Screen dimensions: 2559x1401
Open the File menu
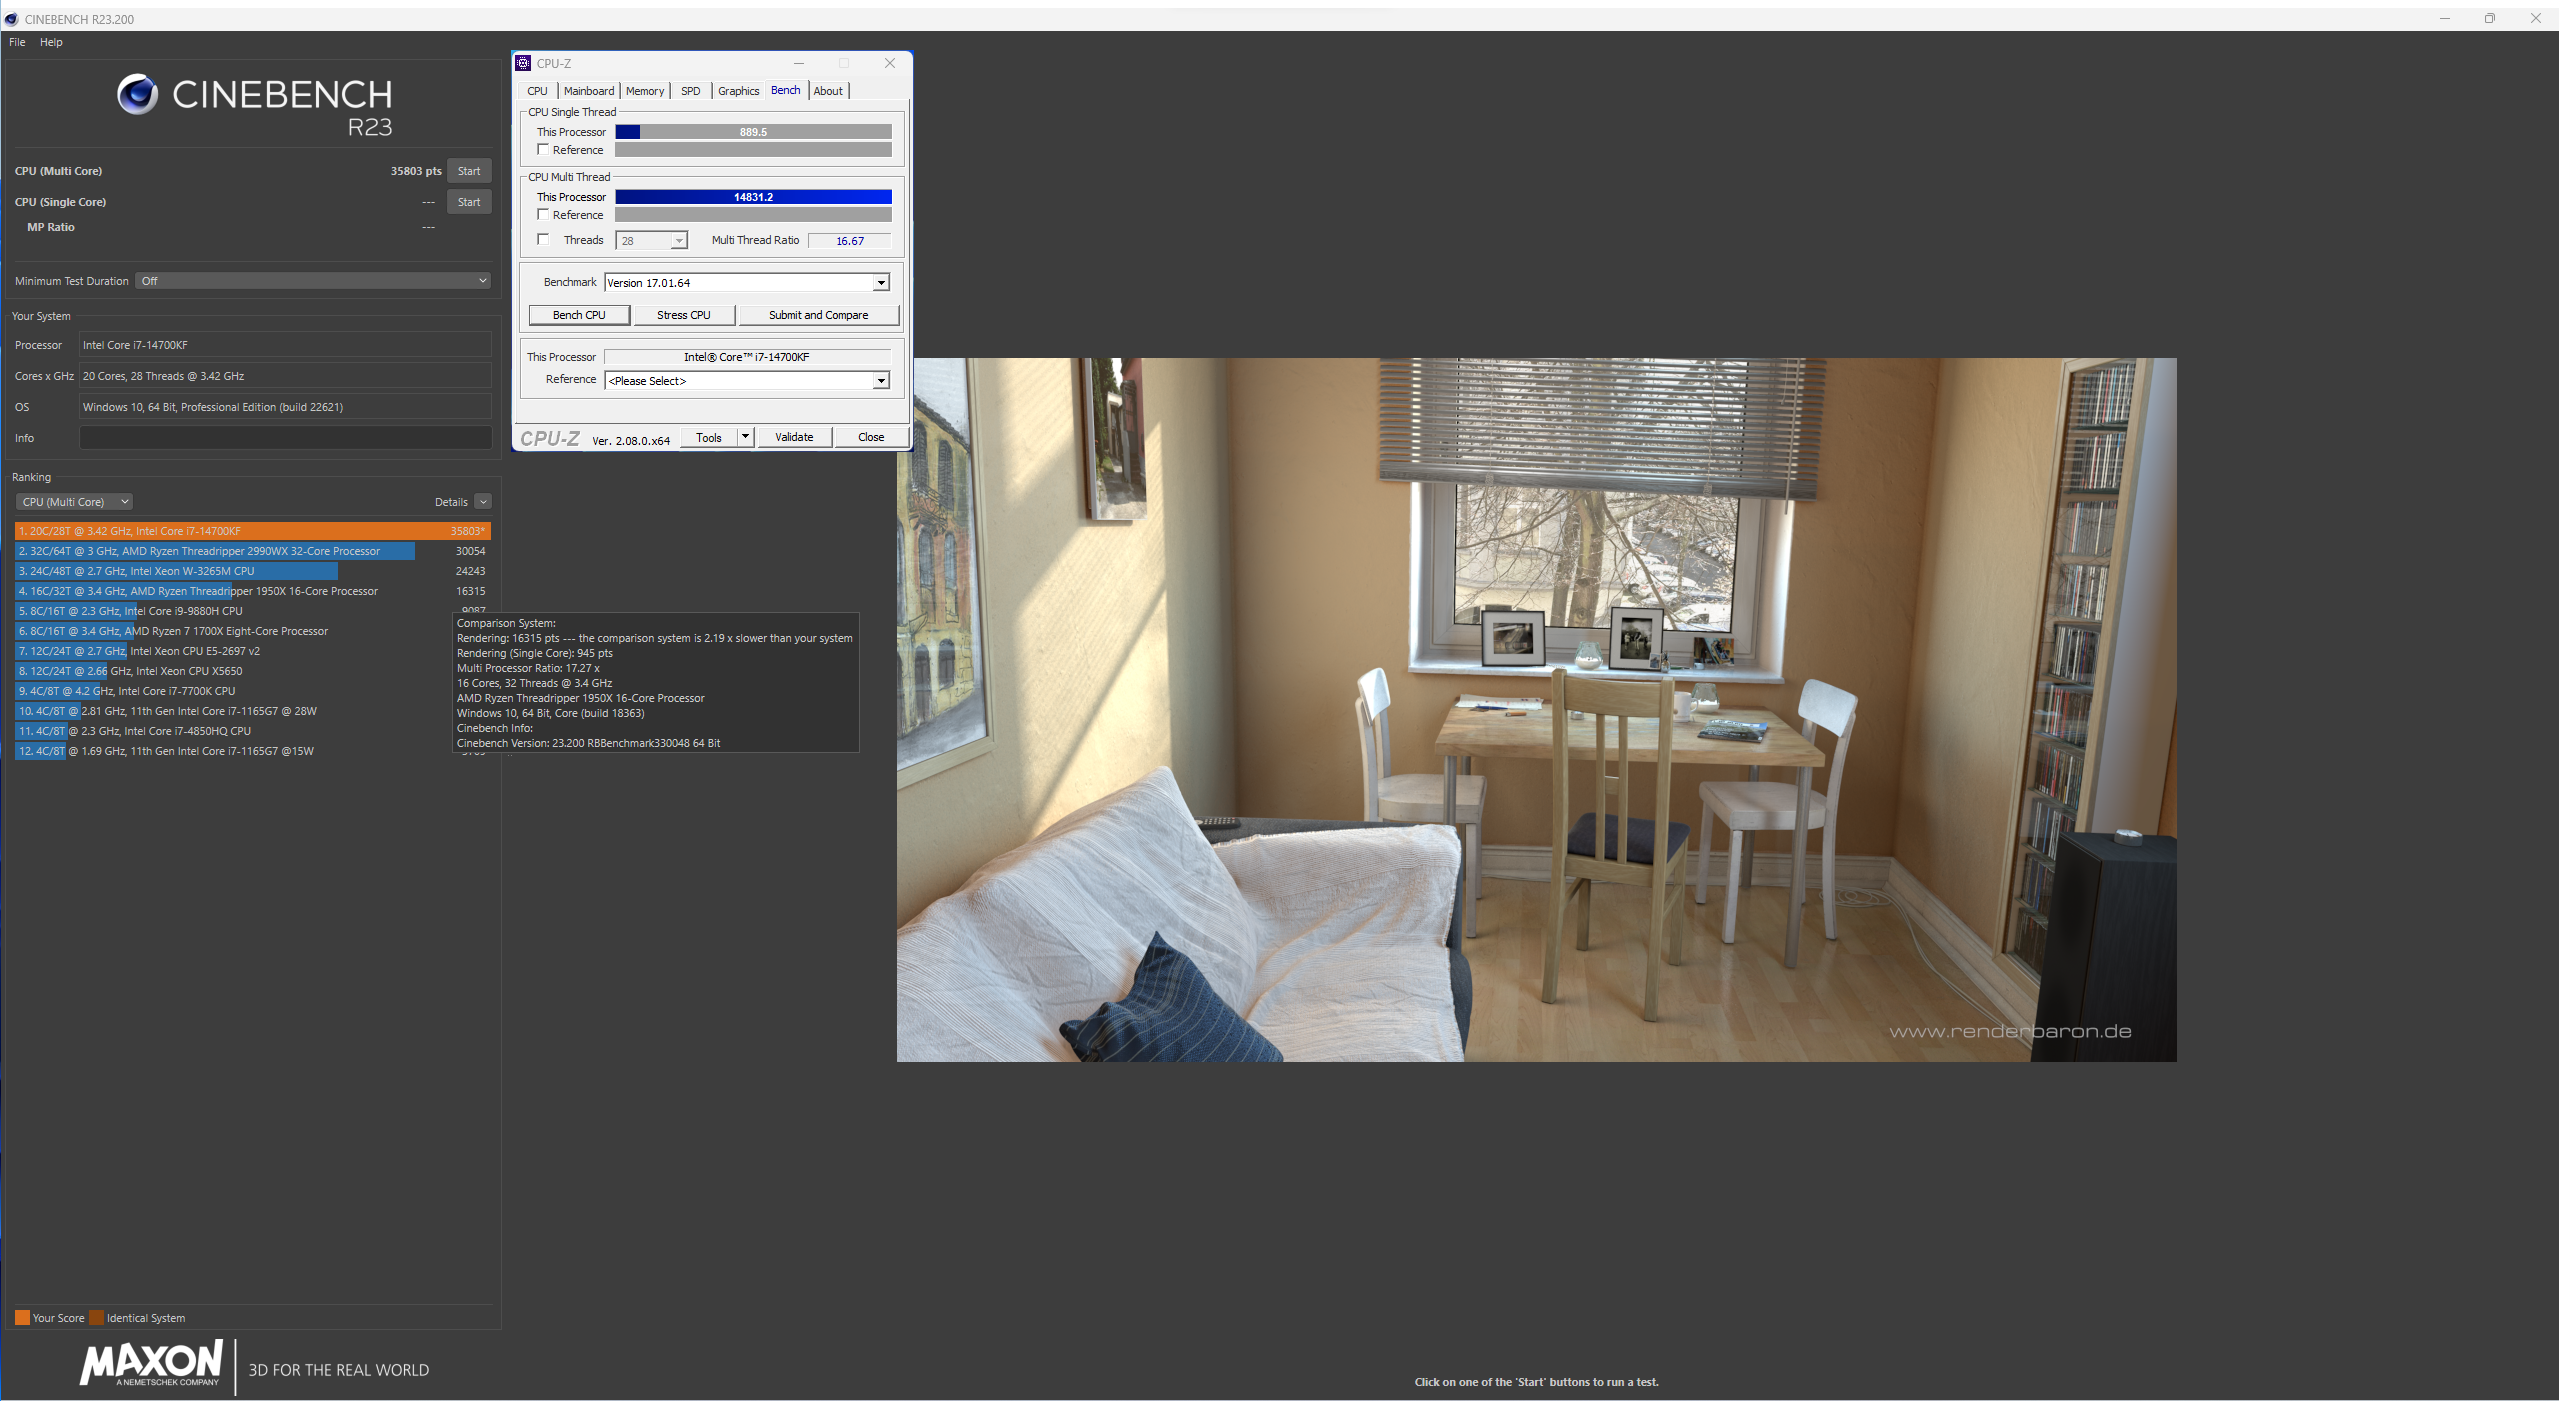pyautogui.click(x=17, y=42)
